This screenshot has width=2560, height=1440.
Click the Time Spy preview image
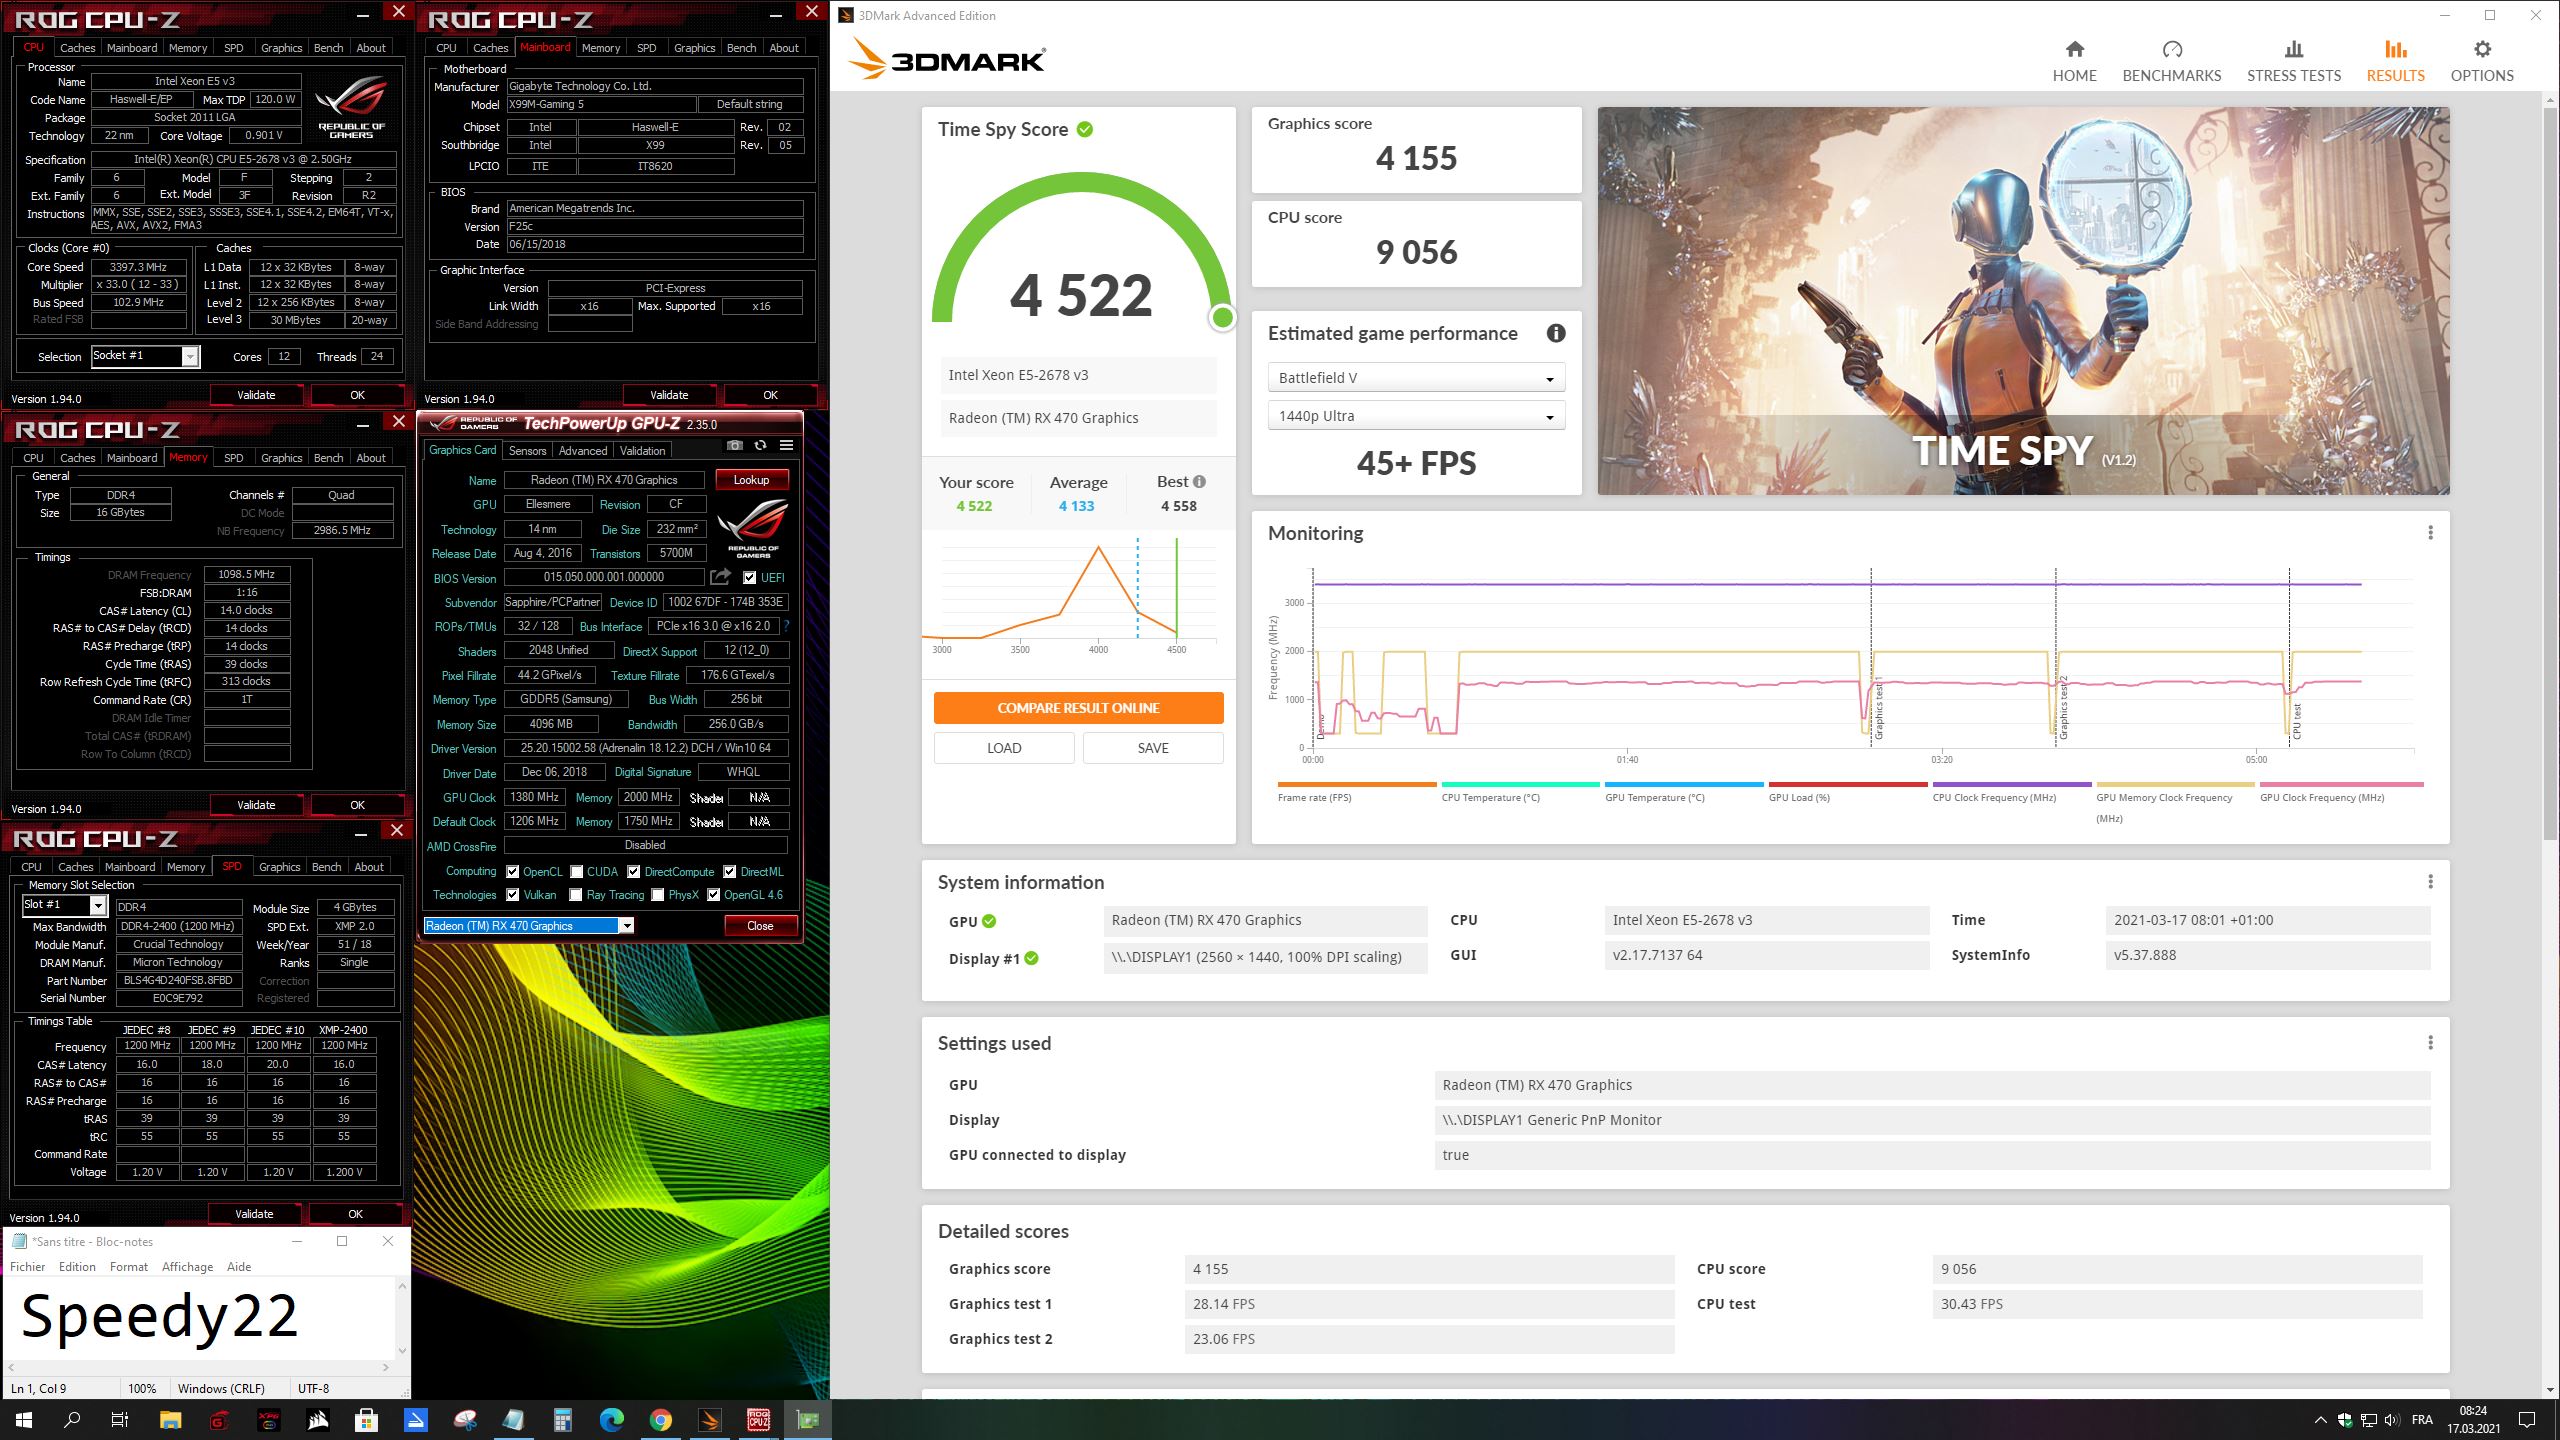[2023, 301]
